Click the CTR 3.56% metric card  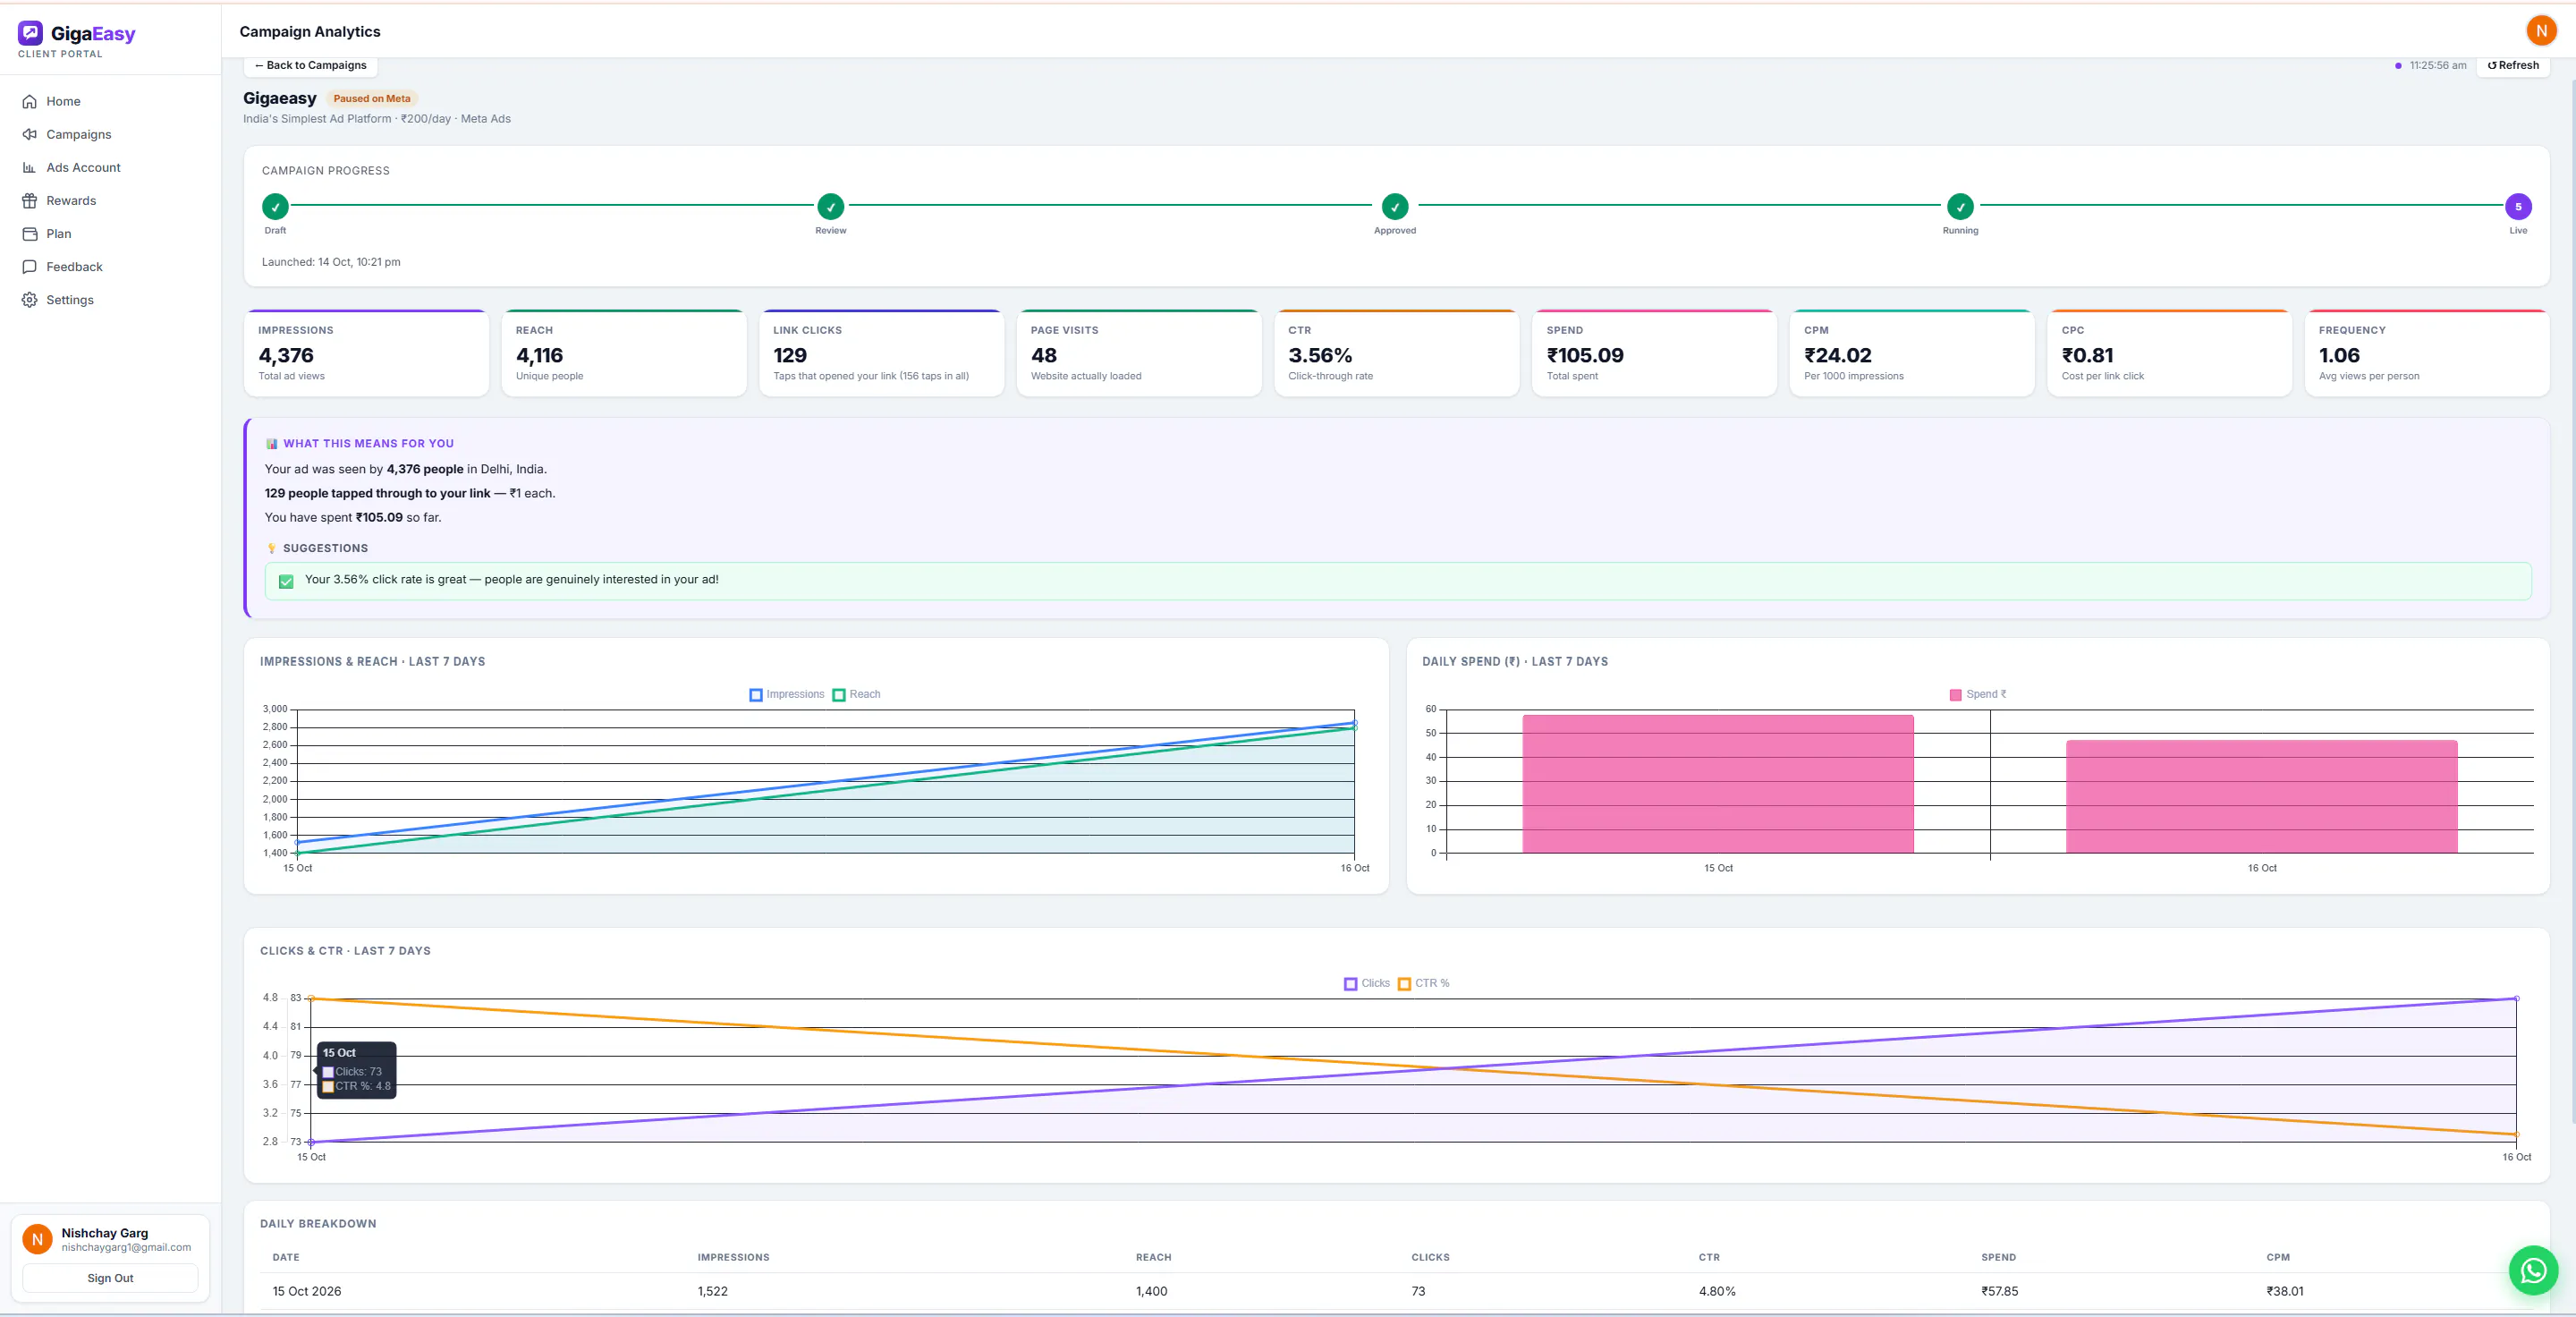tap(1397, 354)
